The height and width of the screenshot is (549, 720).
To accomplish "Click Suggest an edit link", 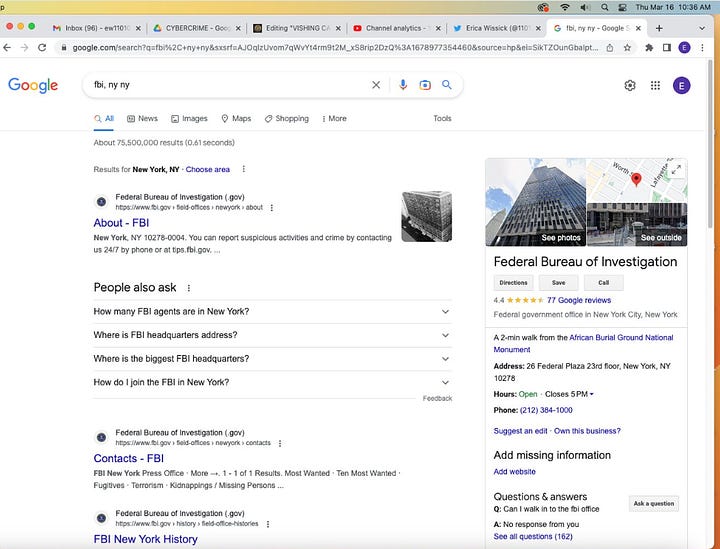I will [x=520, y=431].
